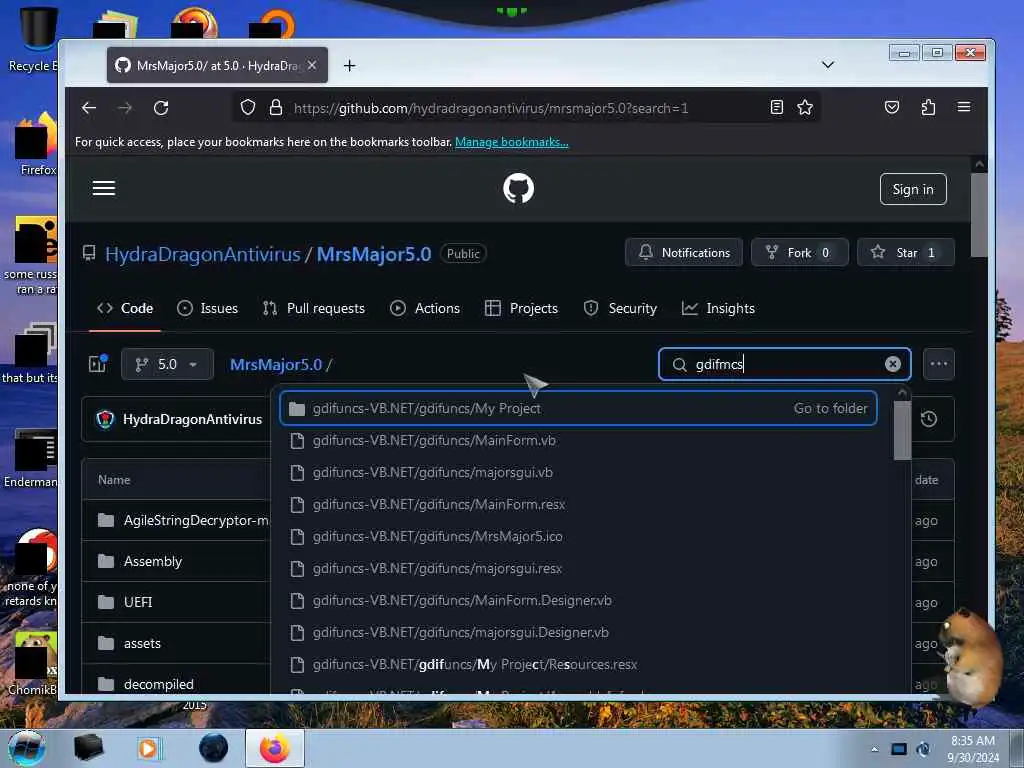Open the gdifuncs/majorsgui.vb result
Viewport: 1024px width, 768px height.
[578, 473]
